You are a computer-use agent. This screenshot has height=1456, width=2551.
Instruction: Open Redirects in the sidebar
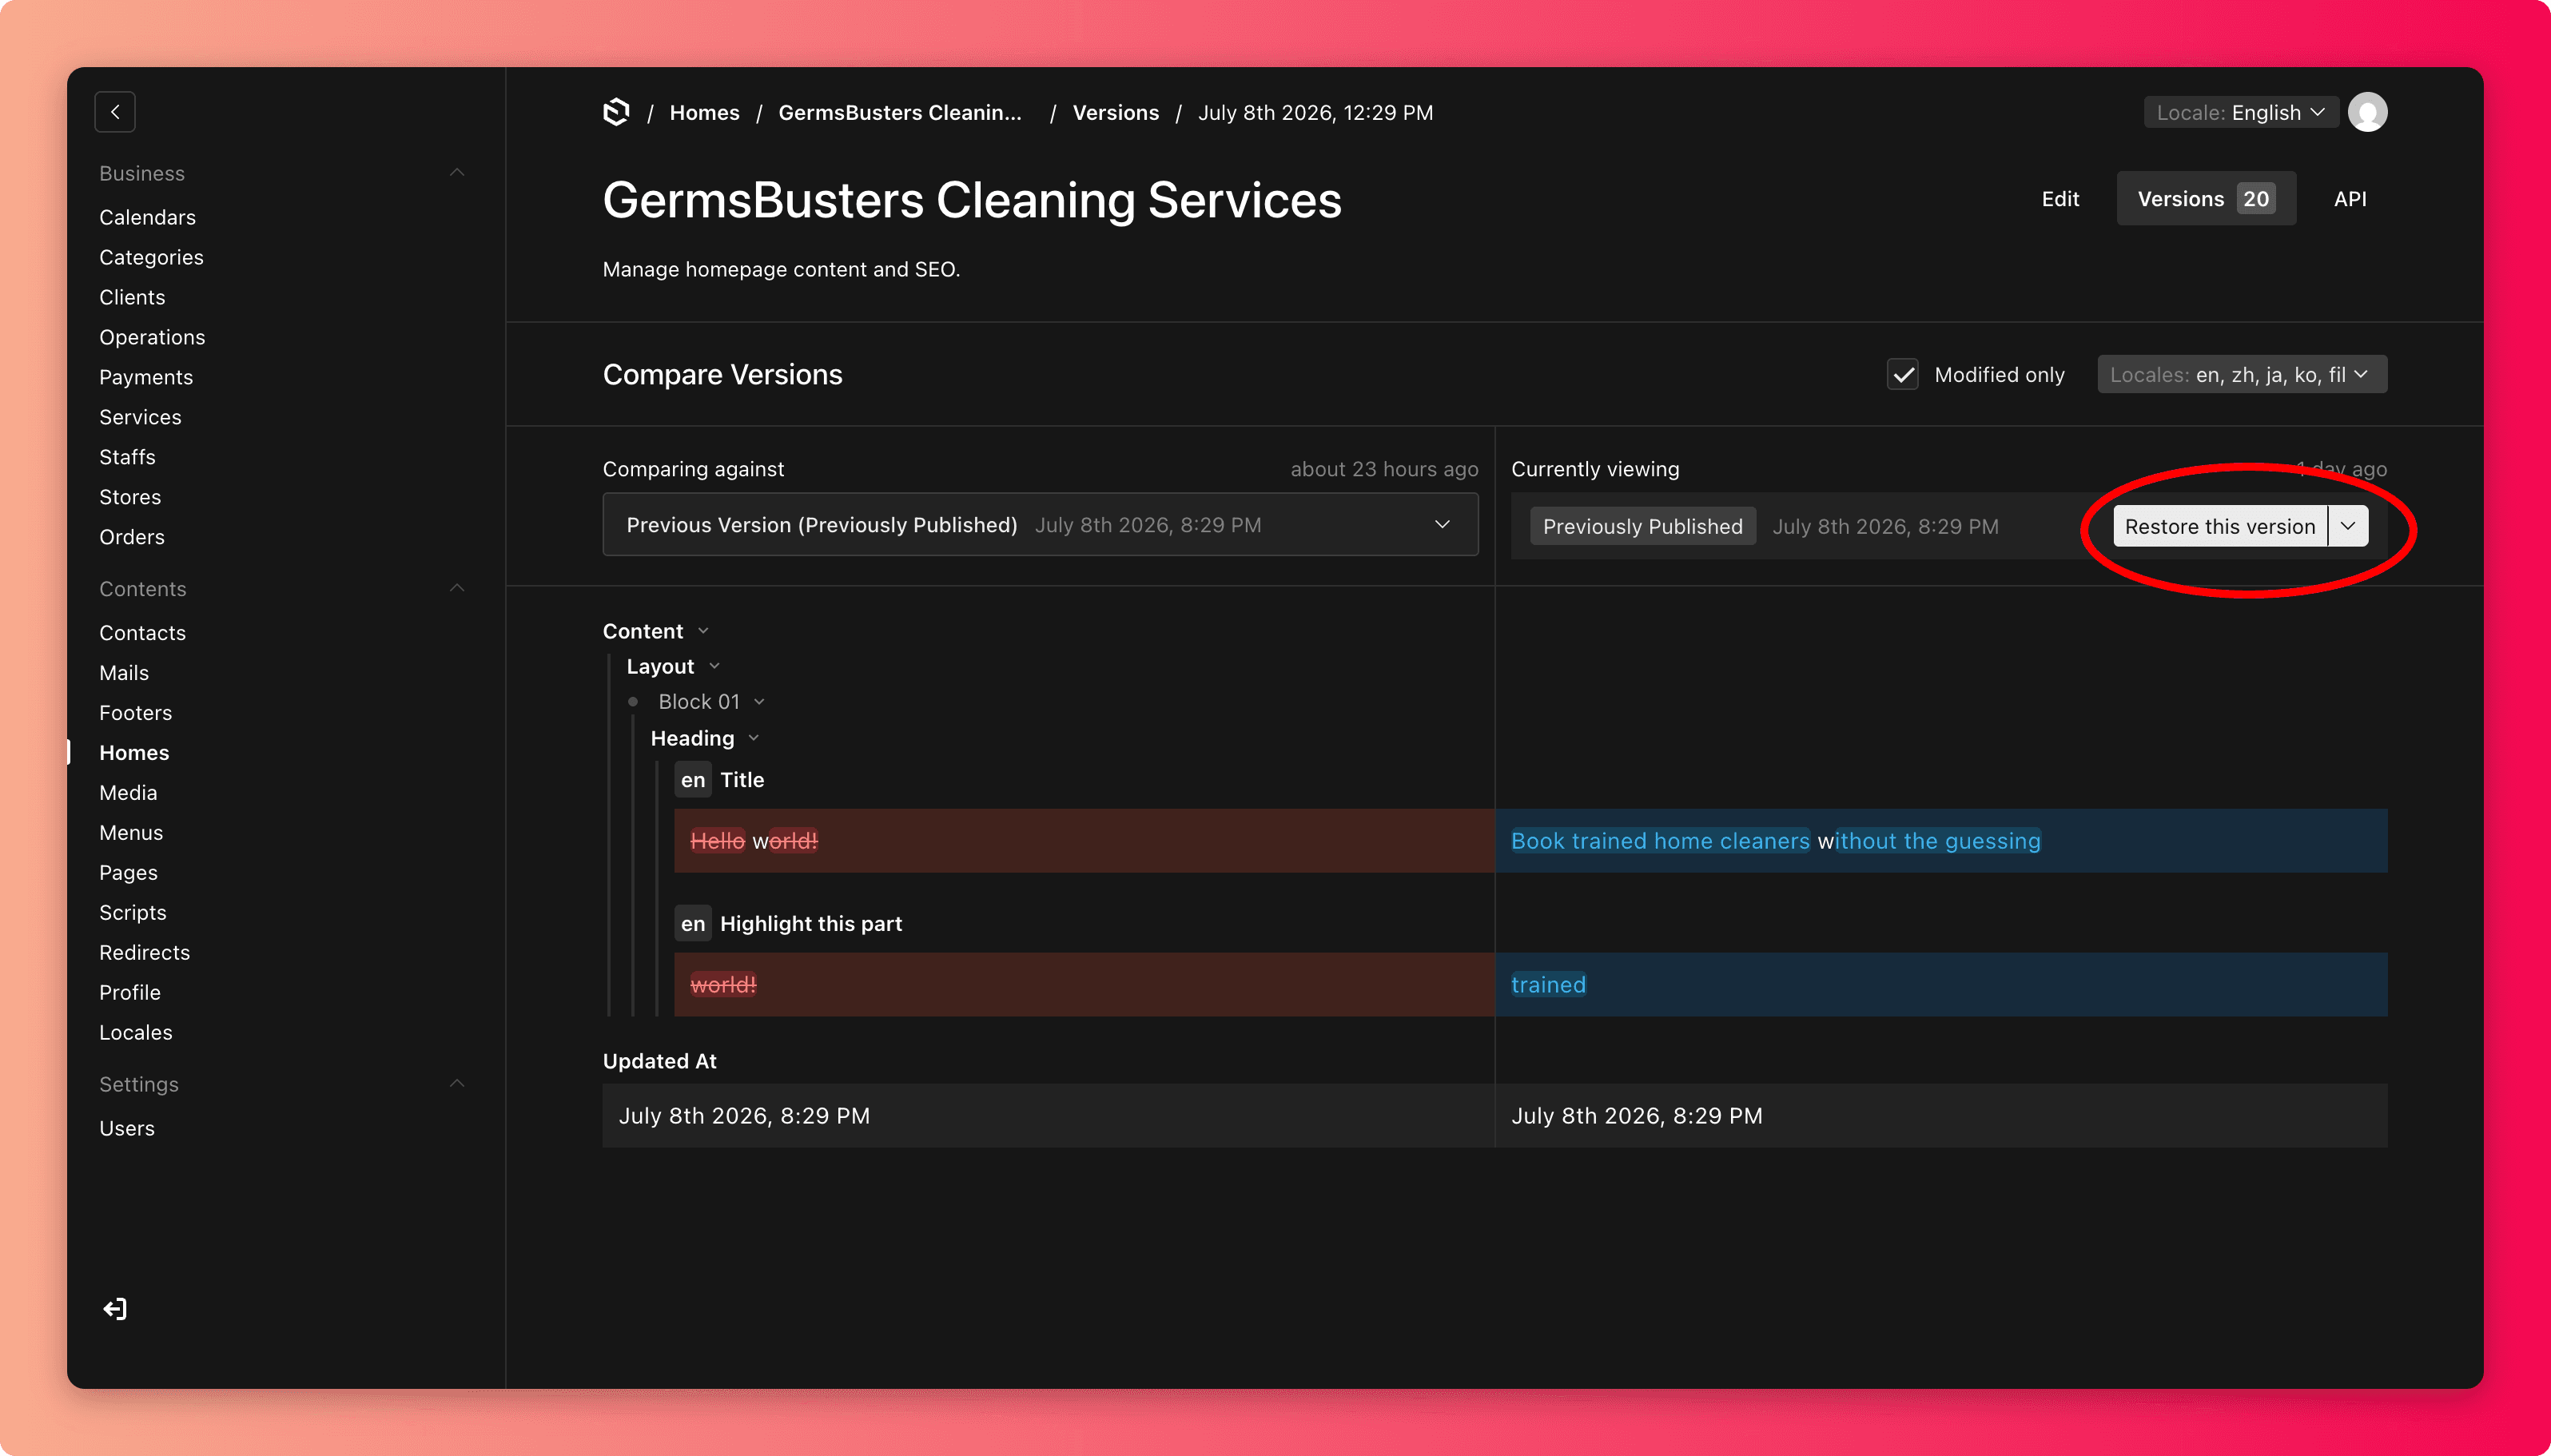click(144, 953)
